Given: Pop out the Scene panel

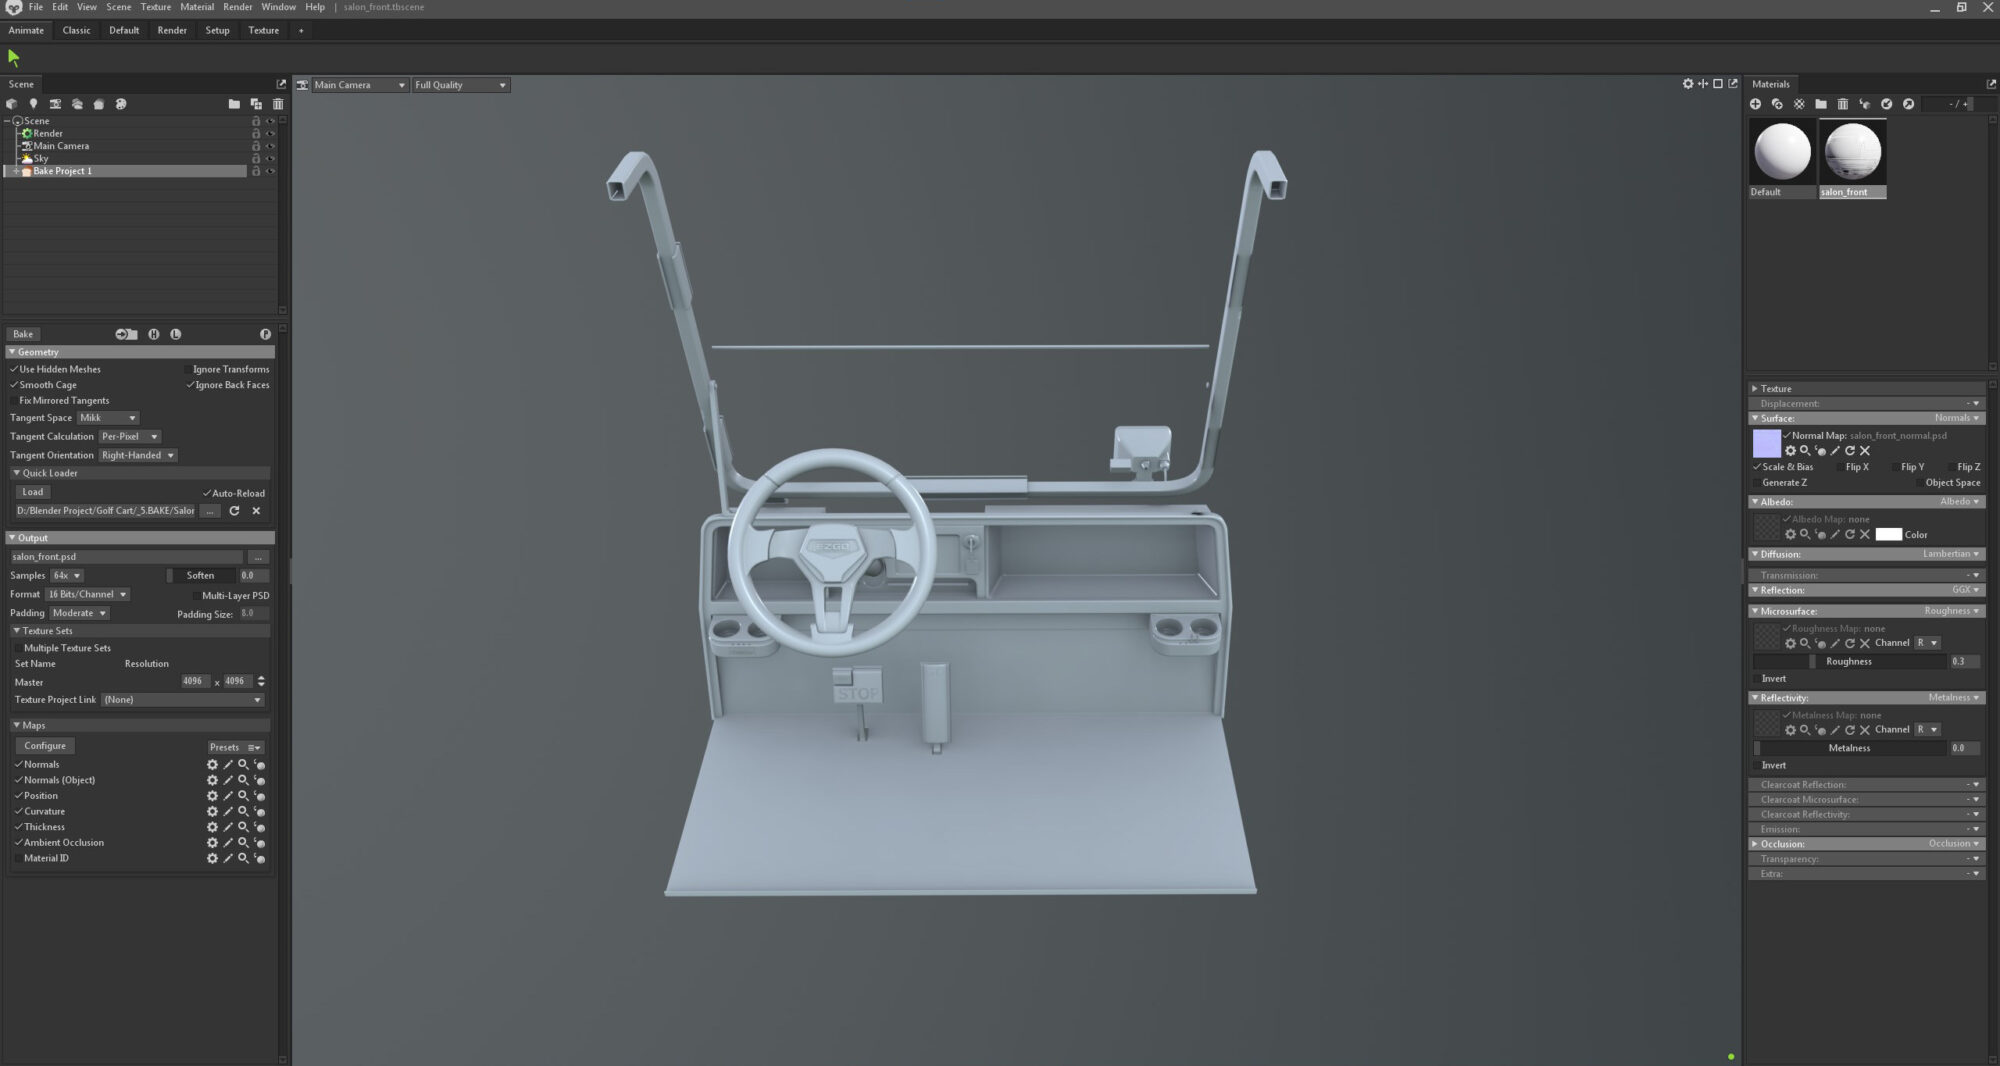Looking at the screenshot, I should coord(281,84).
